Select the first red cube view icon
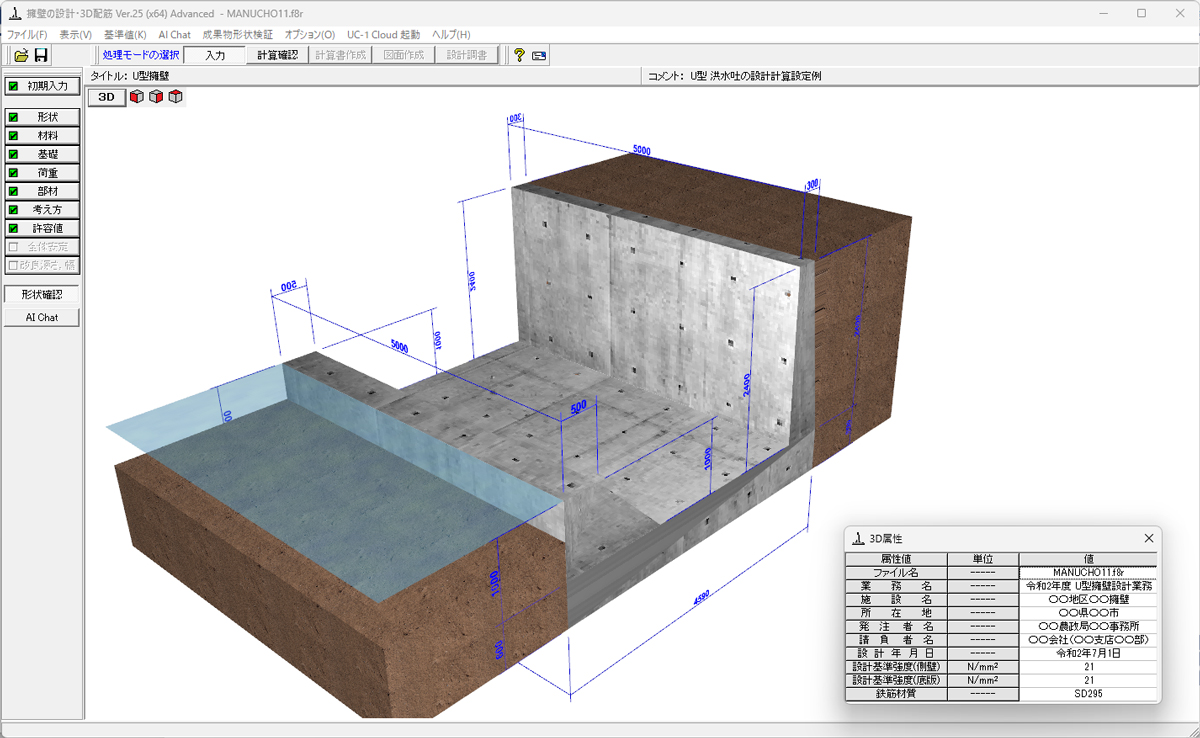 pyautogui.click(x=137, y=97)
